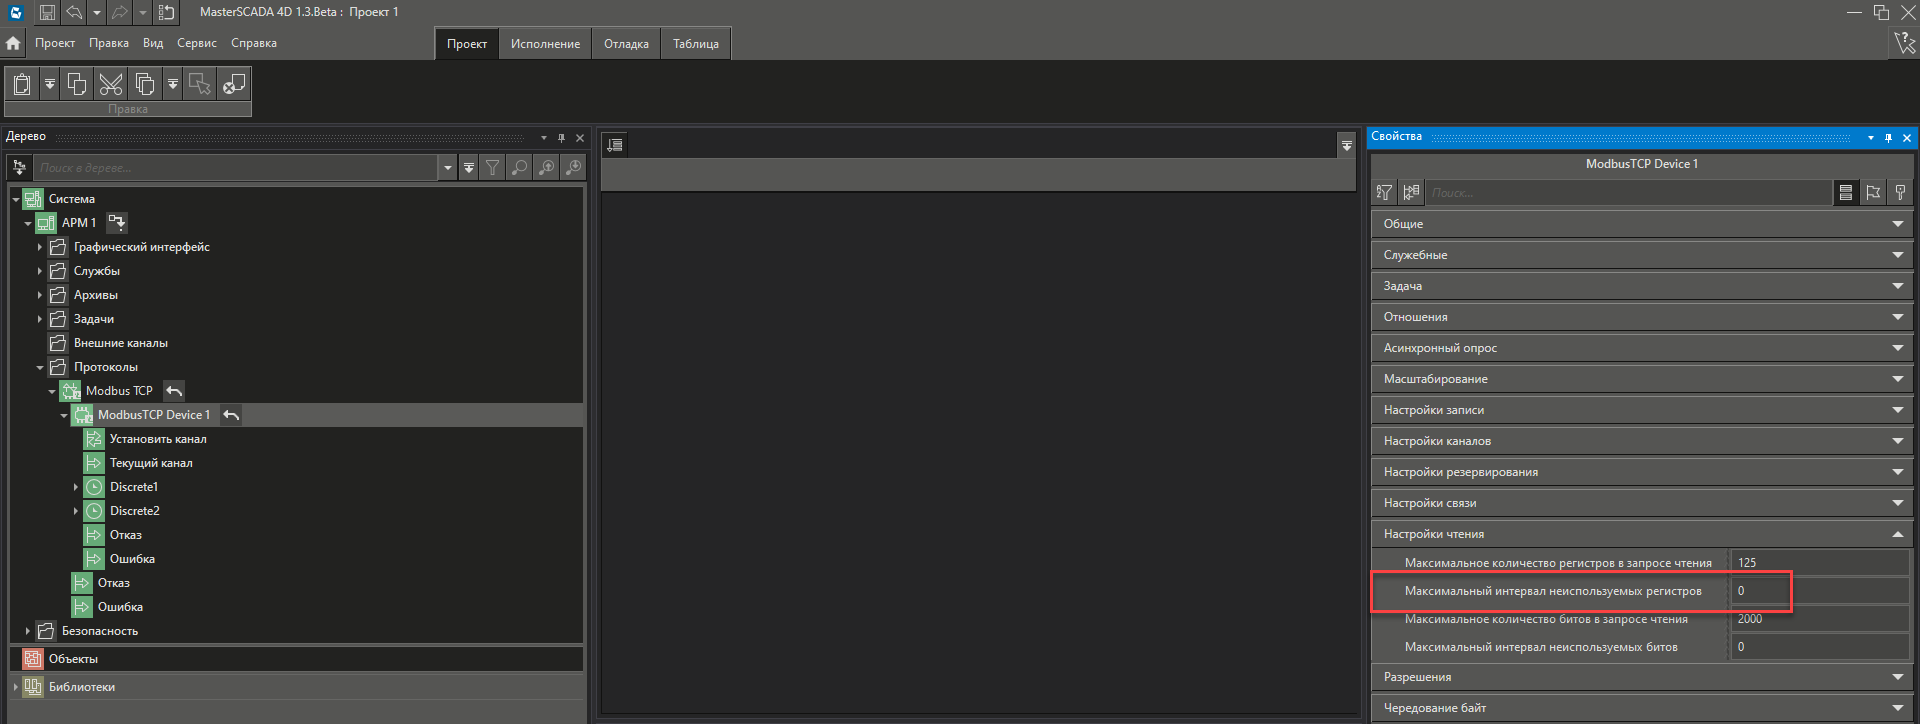Pin the Свойства panel
The height and width of the screenshot is (724, 1920).
[1888, 138]
